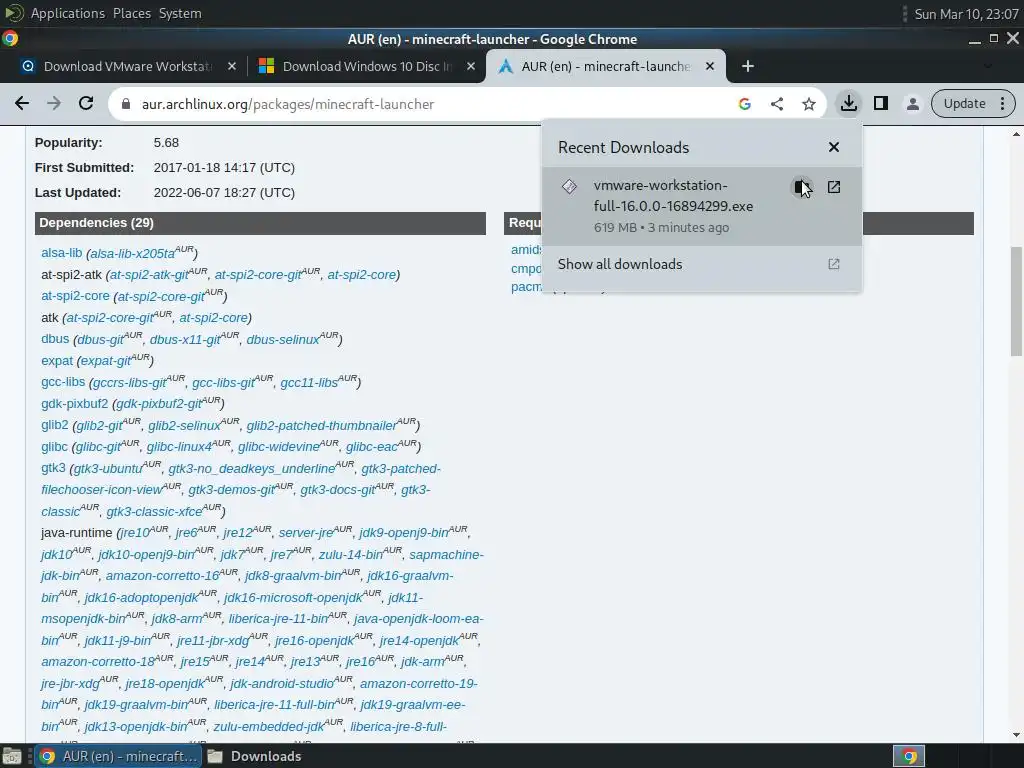
Task: Click the clock showing Sun Mar 10
Action: pos(966,14)
